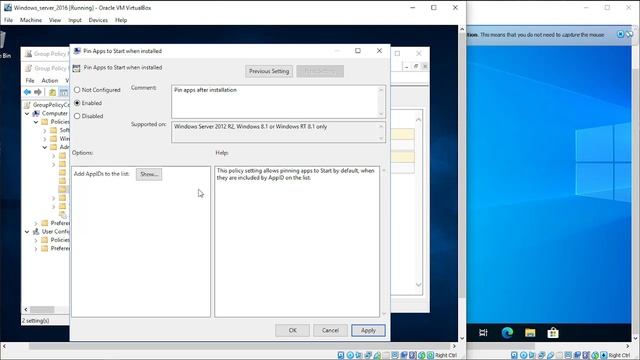Collapse the Policies node under Computer Configuration

pyautogui.click(x=36, y=122)
